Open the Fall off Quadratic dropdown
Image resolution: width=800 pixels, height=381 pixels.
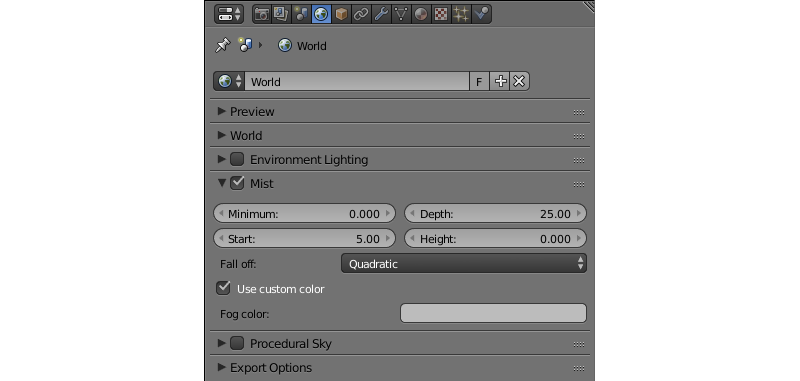pos(464,264)
